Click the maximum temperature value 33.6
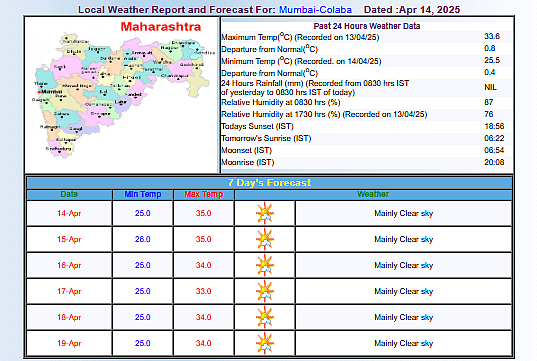Viewport: 537px width, 361px height. click(492, 36)
